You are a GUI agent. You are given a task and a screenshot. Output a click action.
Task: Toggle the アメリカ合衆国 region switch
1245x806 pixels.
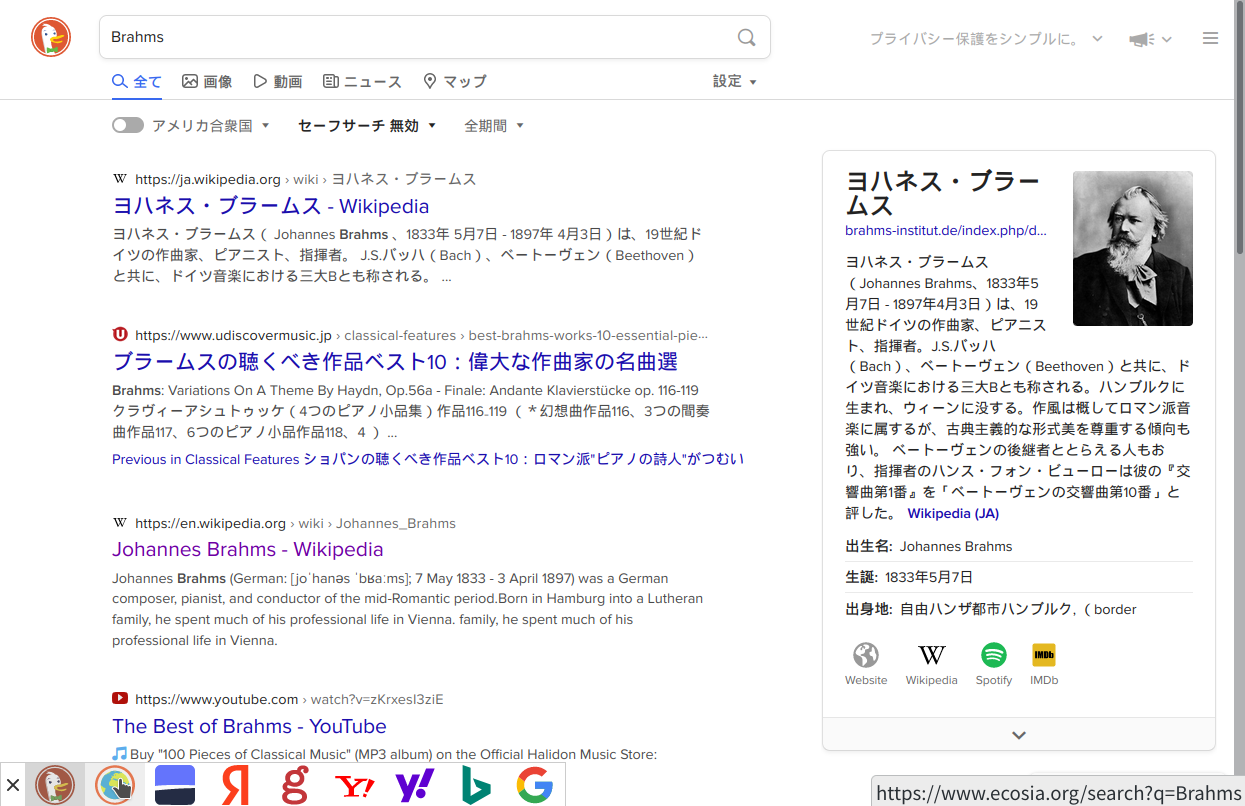128,125
